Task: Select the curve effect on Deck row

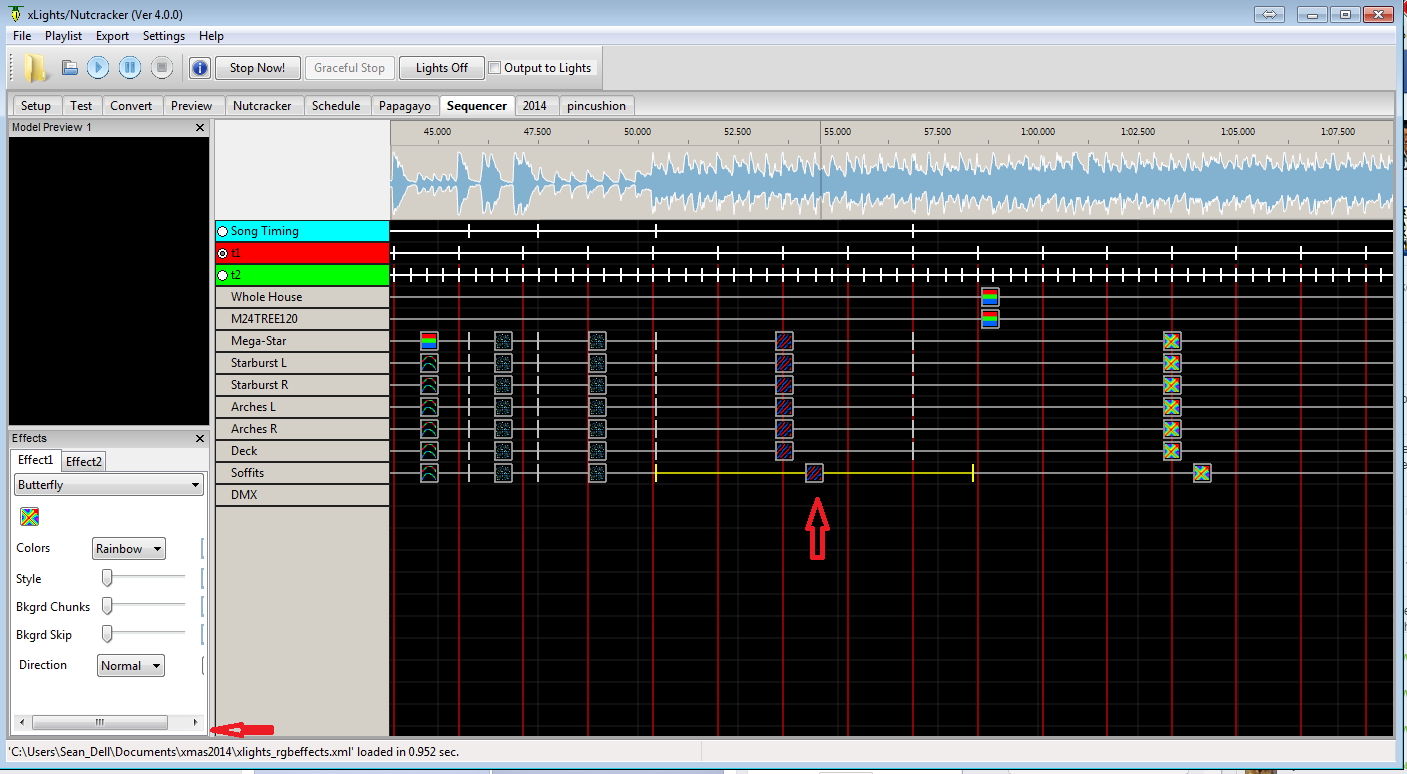Action: pos(429,451)
